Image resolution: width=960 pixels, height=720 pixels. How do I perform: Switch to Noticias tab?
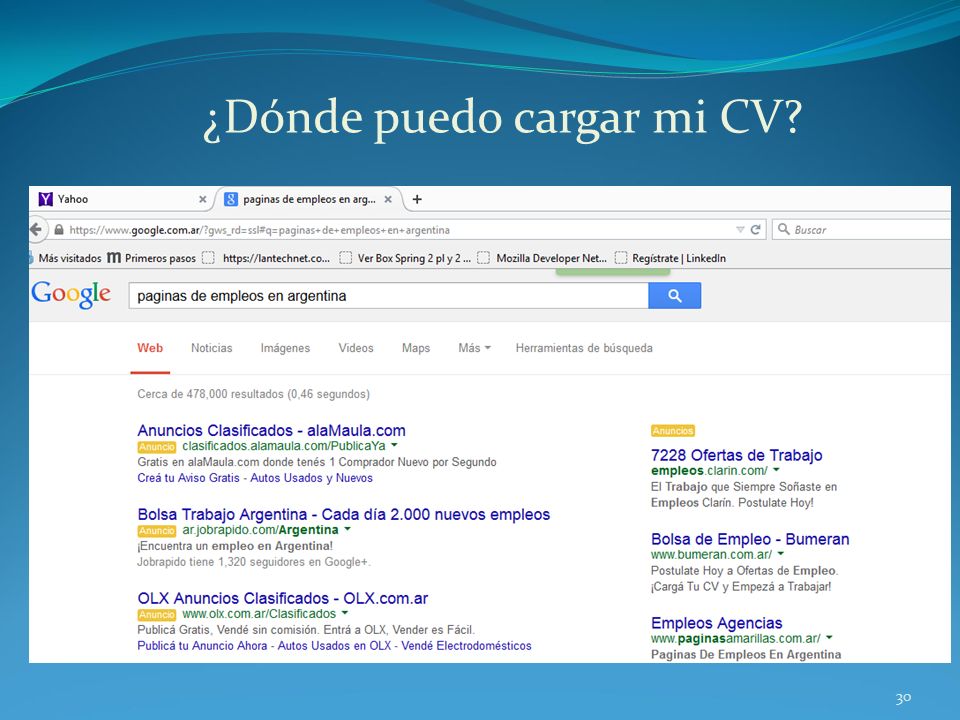pyautogui.click(x=212, y=348)
